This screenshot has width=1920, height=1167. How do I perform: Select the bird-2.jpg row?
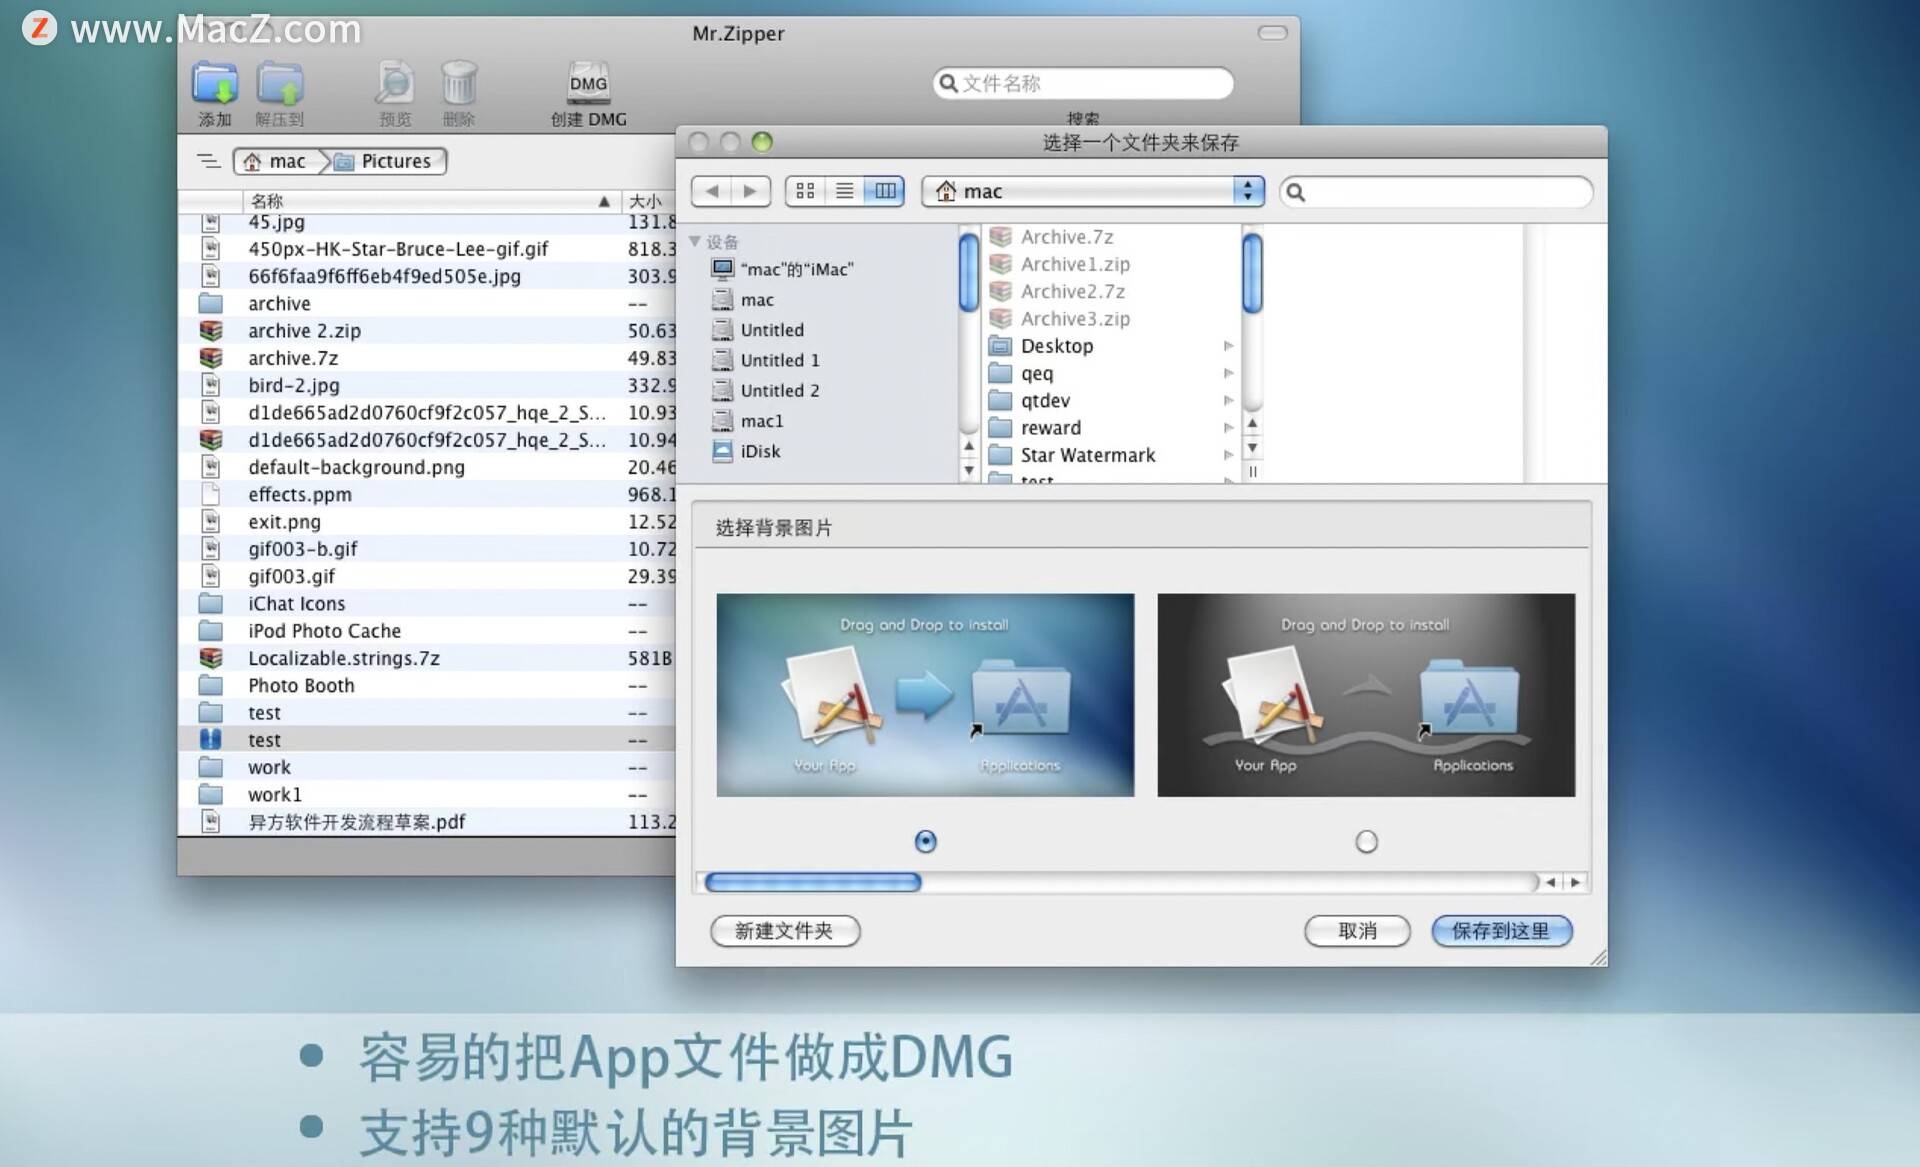pyautogui.click(x=427, y=385)
